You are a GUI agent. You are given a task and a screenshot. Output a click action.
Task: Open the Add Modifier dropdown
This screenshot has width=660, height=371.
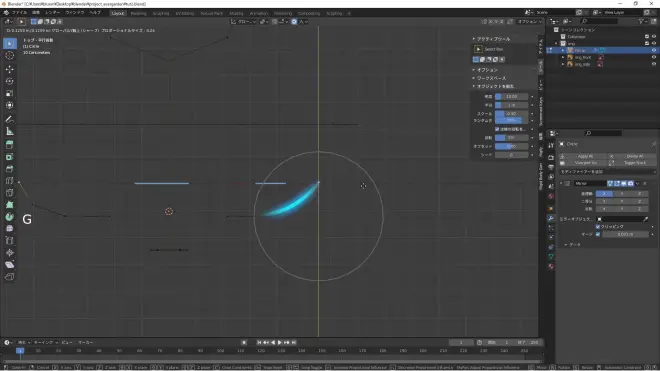pos(607,172)
